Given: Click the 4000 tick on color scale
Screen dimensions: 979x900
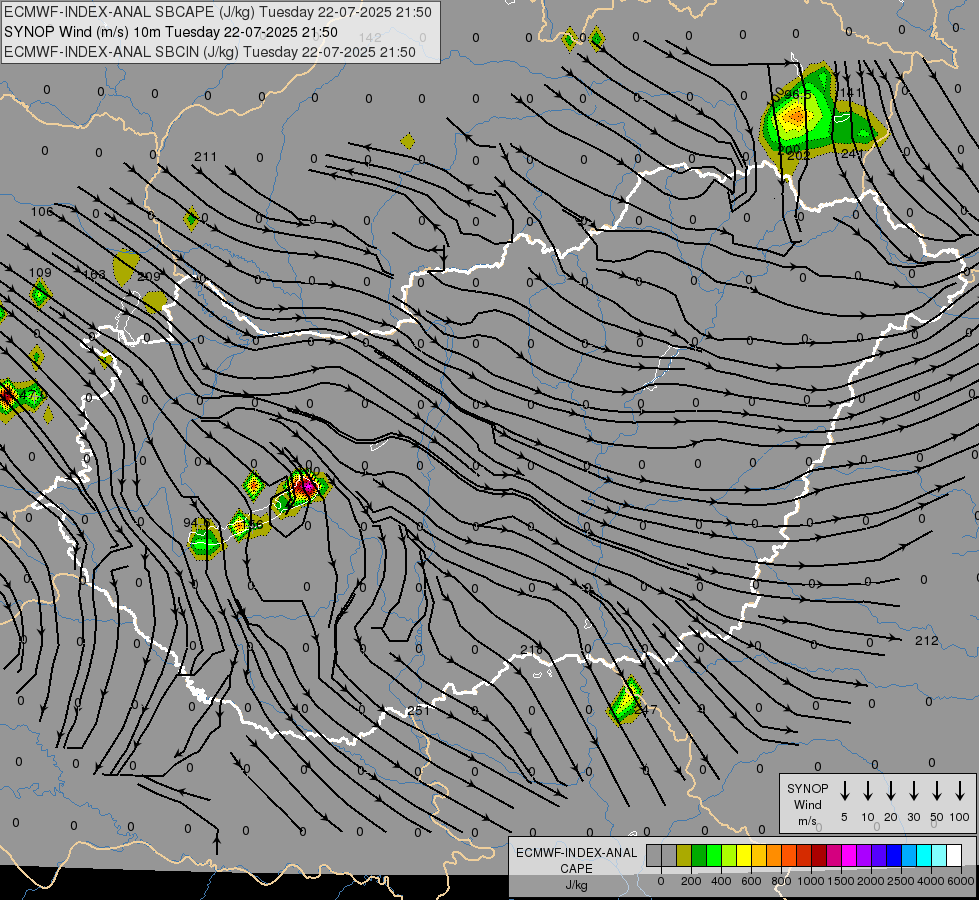Looking at the screenshot, I should pos(931,881).
